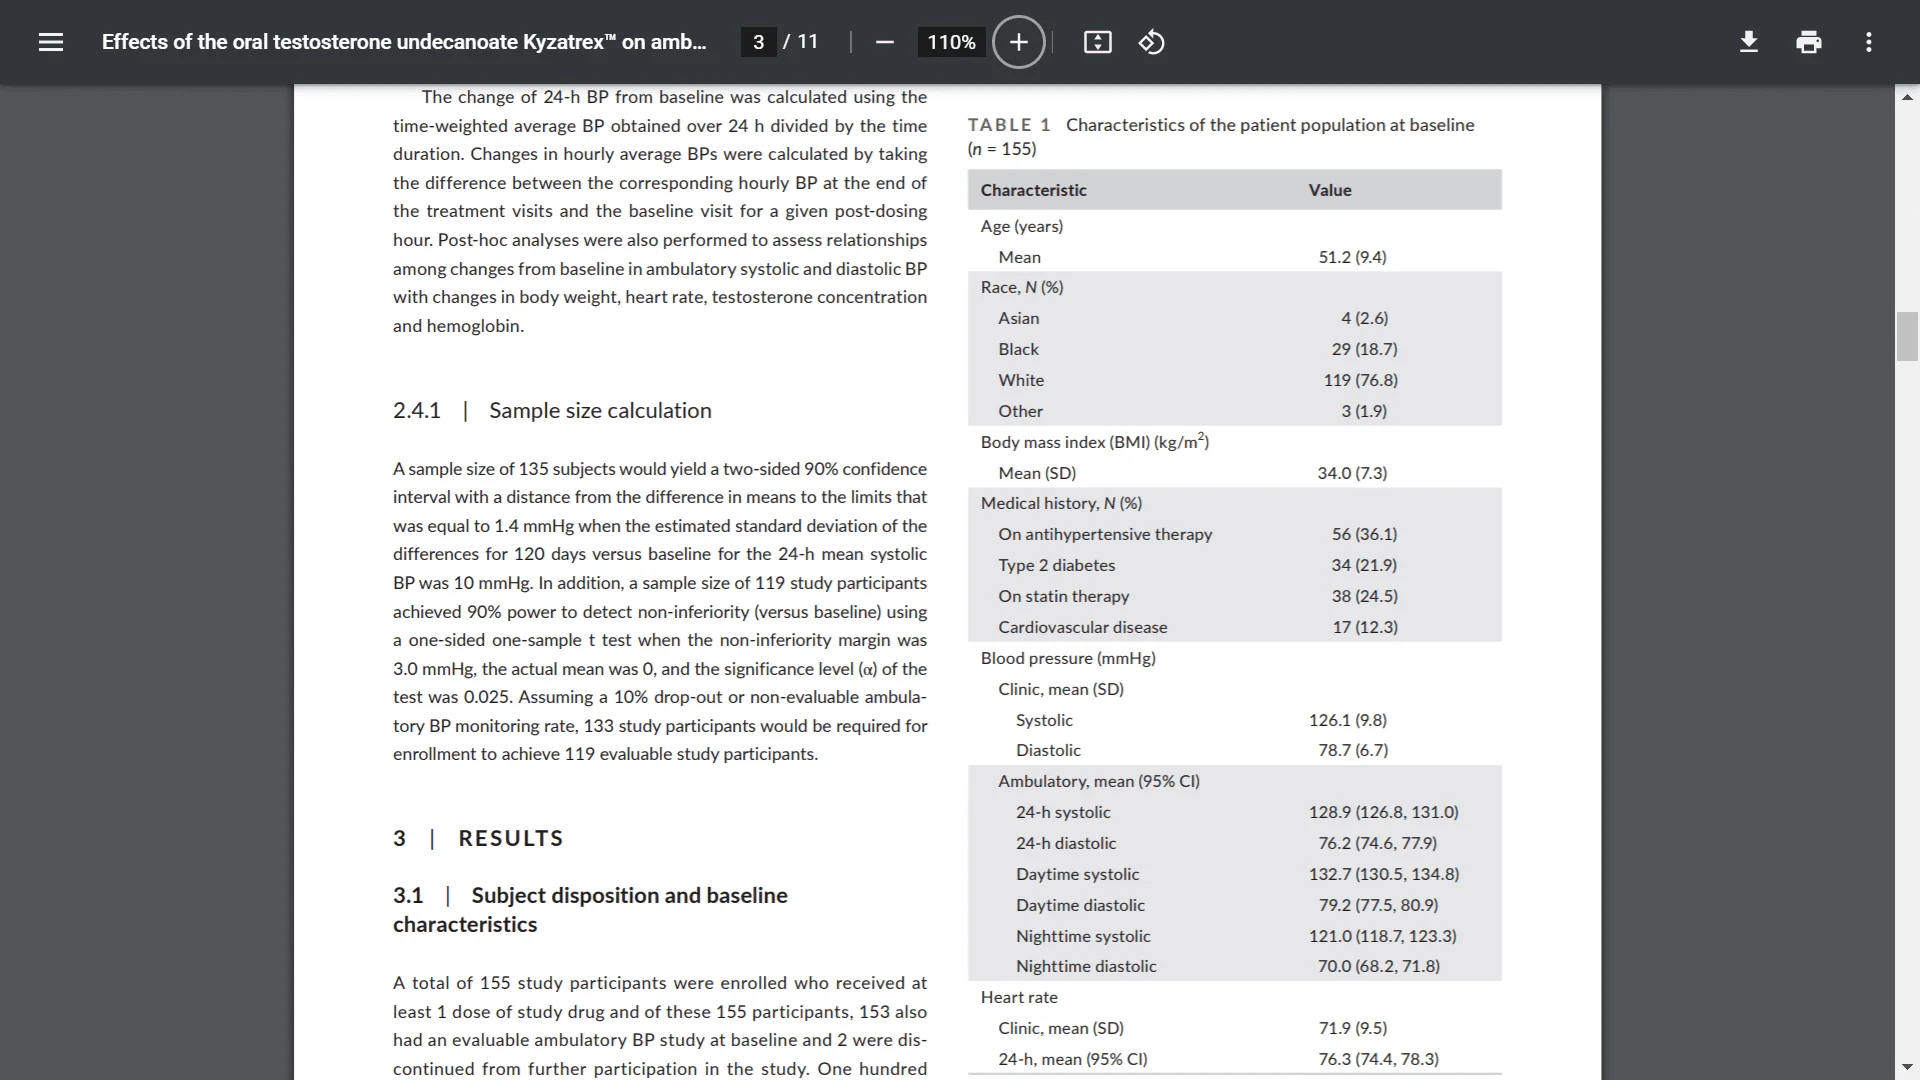
Task: Click 'Race, N (%)' section label
Action: pyautogui.click(x=1021, y=287)
